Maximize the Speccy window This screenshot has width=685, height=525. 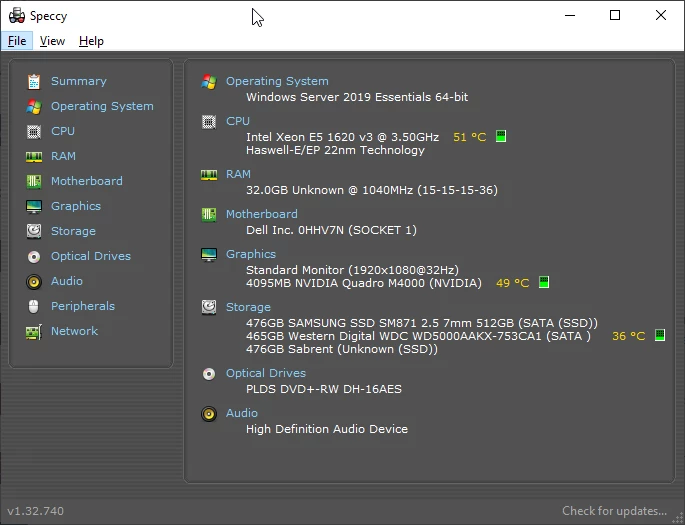615,15
